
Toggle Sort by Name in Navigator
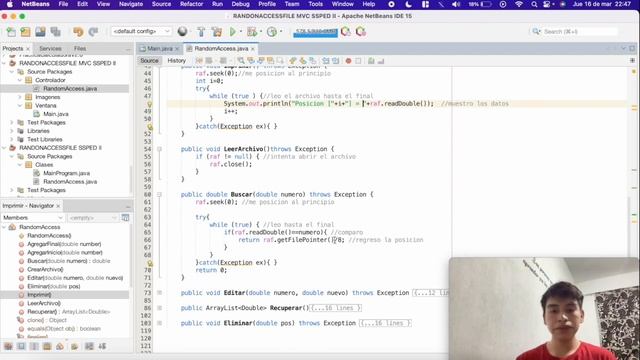tap(89, 346)
